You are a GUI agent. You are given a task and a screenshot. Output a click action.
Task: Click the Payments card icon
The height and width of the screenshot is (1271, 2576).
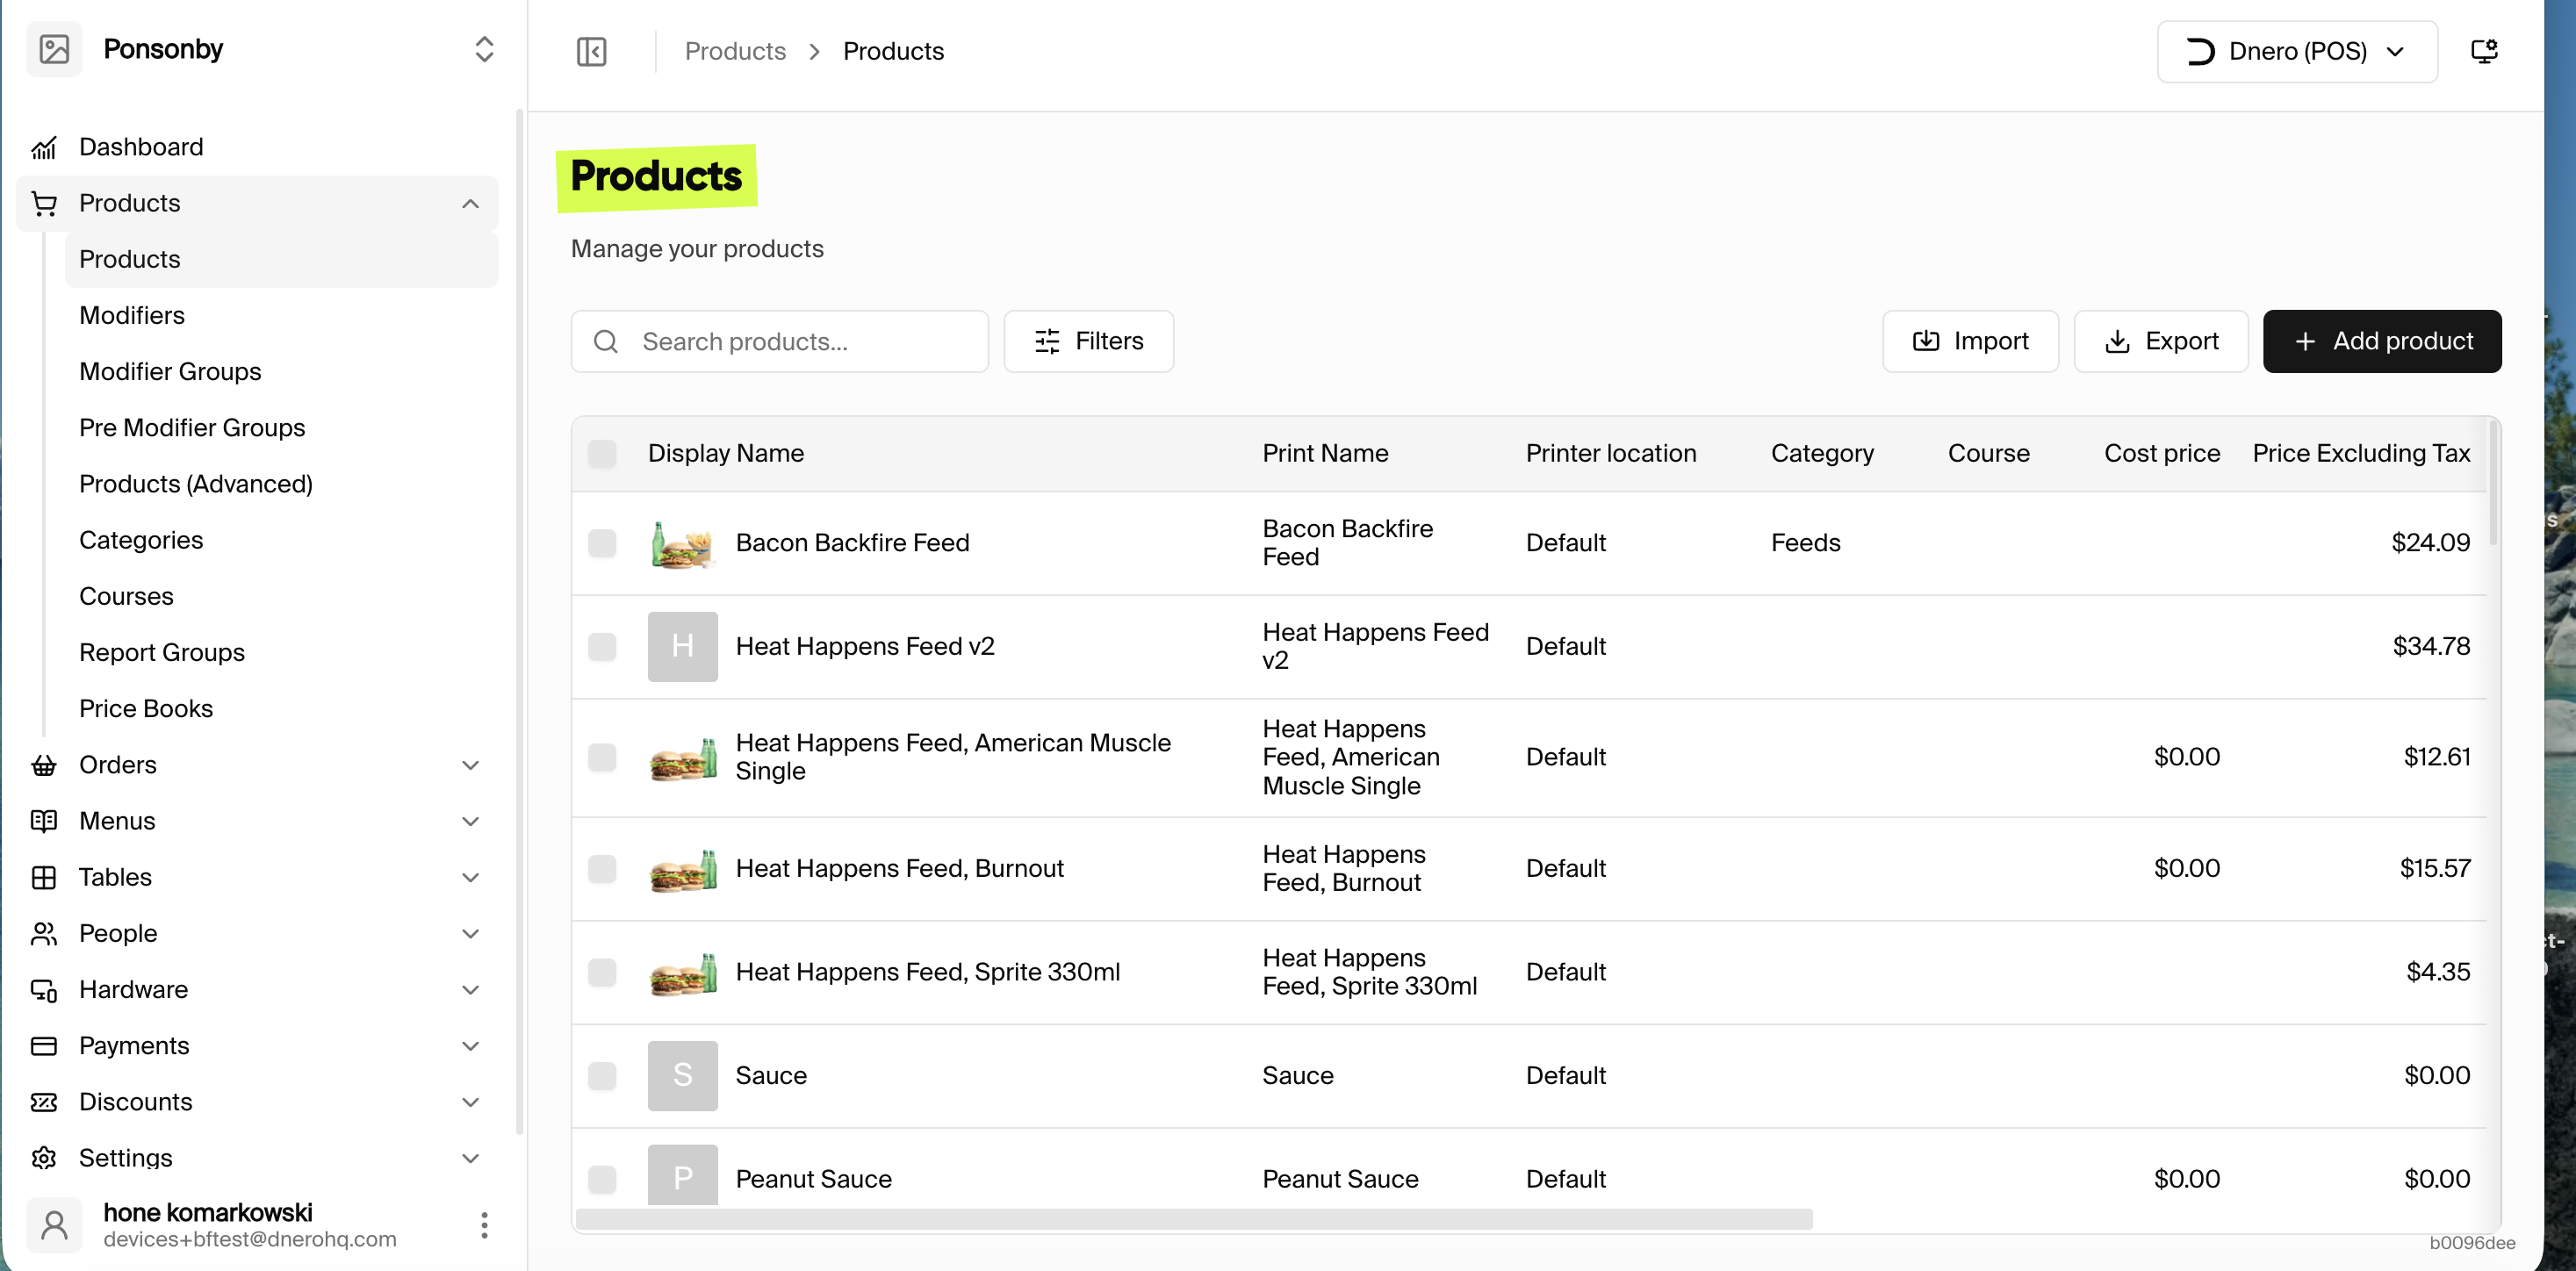[44, 1046]
